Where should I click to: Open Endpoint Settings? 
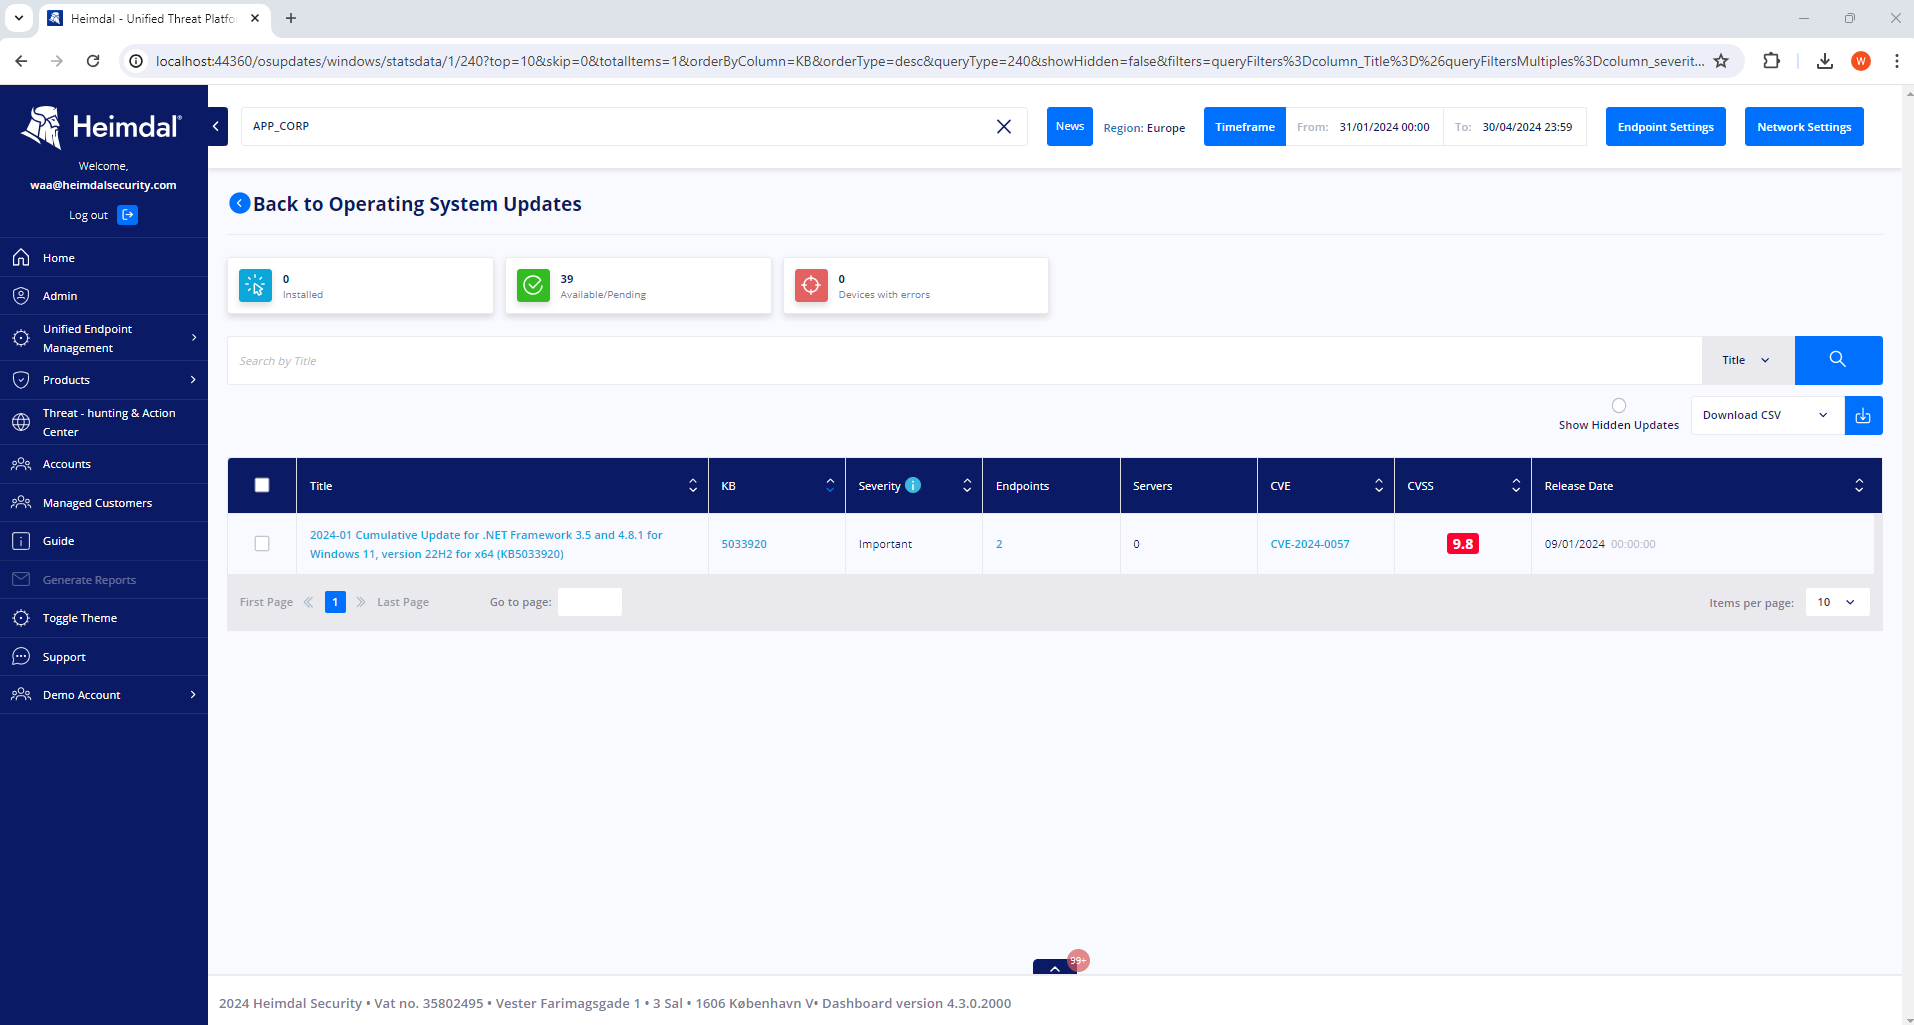coord(1666,127)
